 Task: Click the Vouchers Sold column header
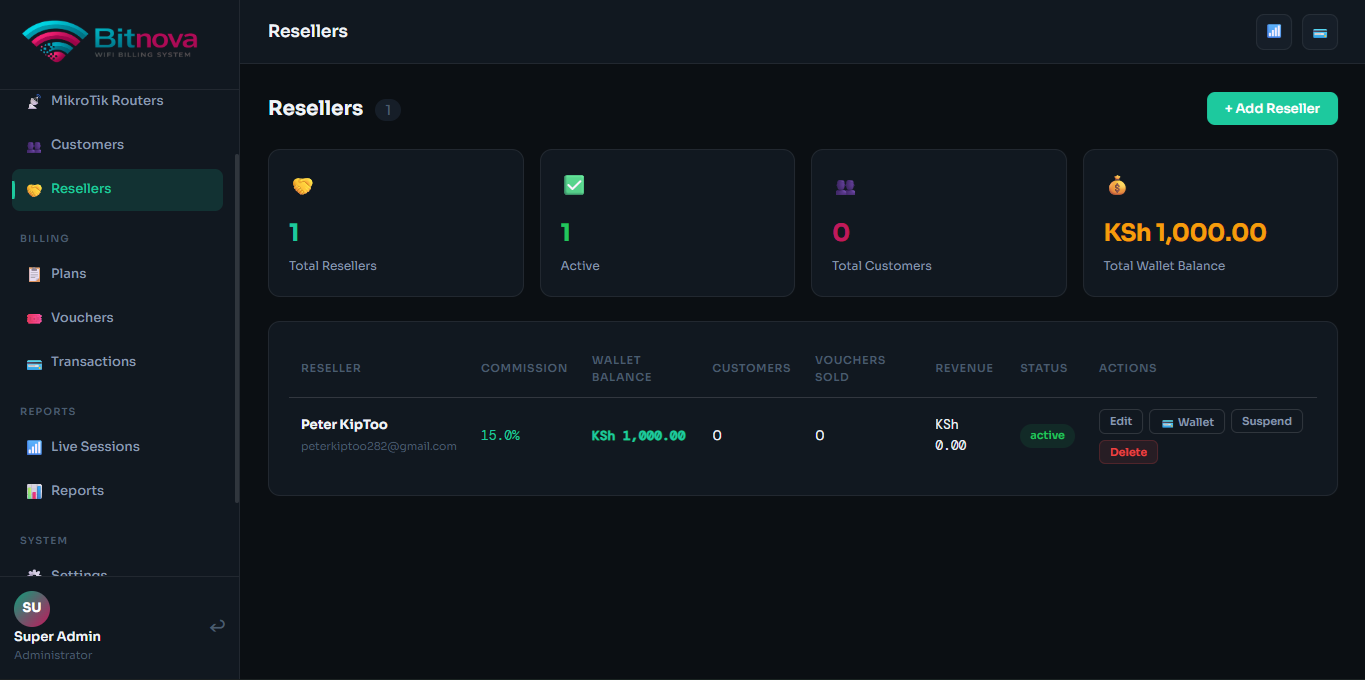pos(850,368)
